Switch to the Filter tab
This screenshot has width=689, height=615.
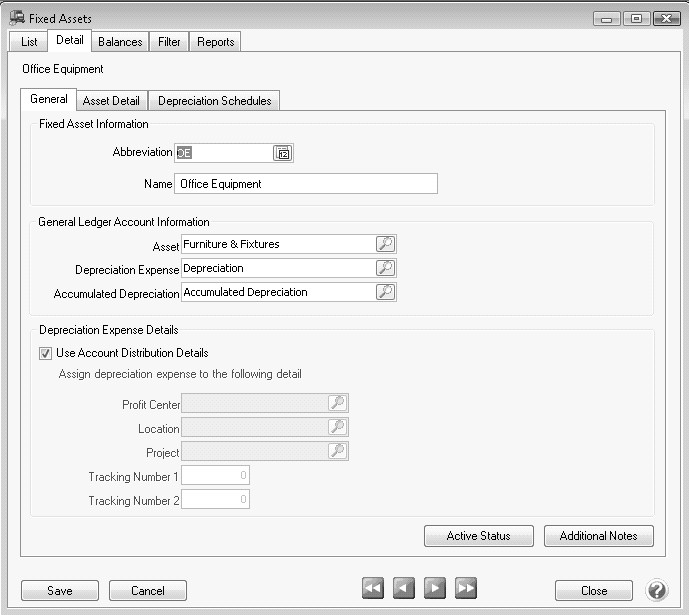[x=169, y=42]
